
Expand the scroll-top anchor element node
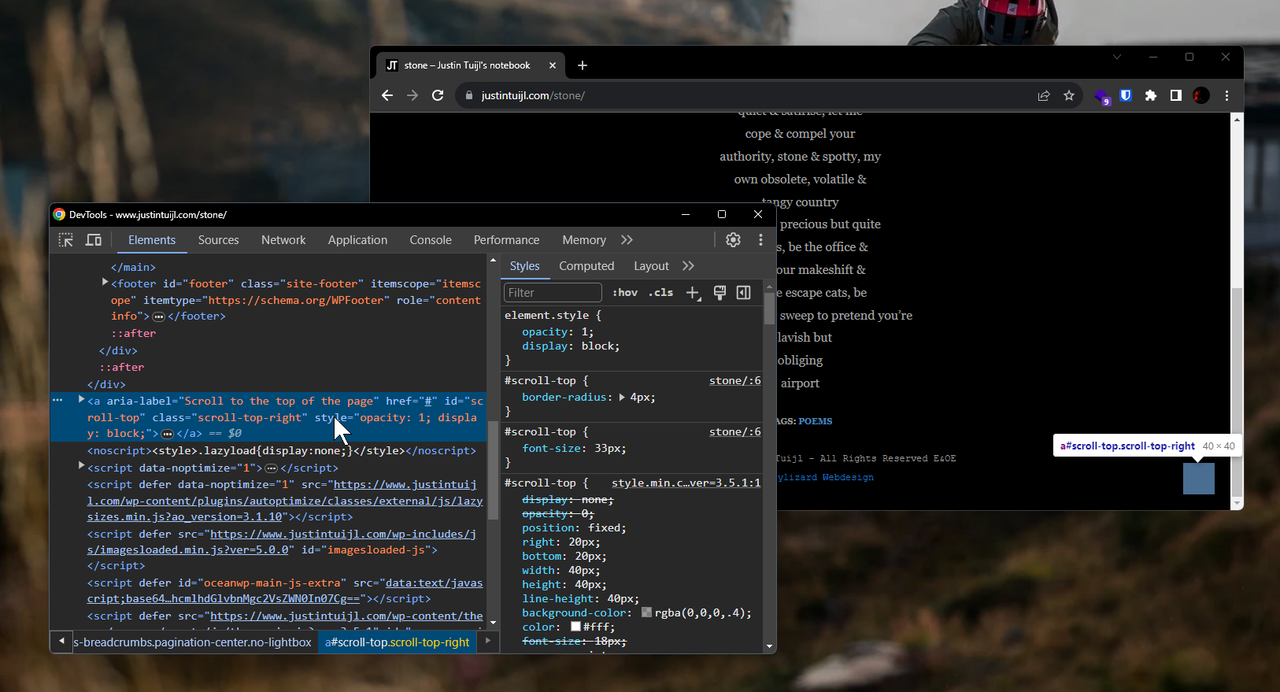click(x=81, y=400)
